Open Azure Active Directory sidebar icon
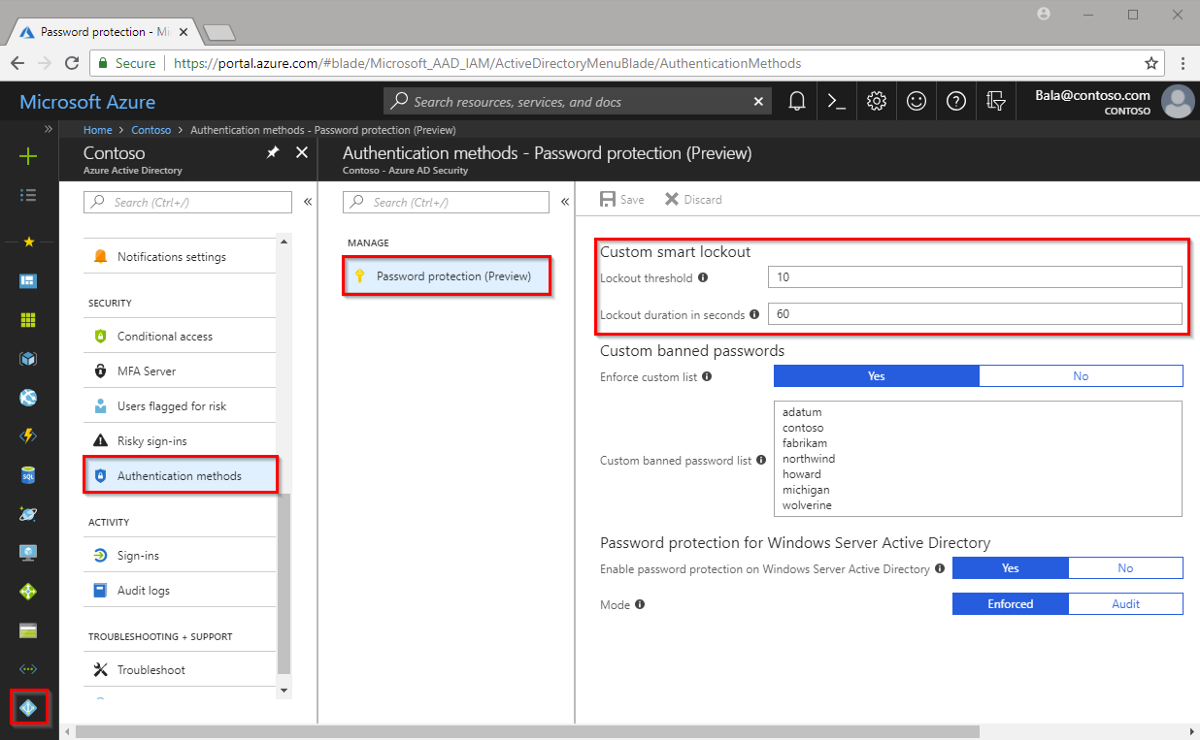The width and height of the screenshot is (1200, 740). coord(28,708)
